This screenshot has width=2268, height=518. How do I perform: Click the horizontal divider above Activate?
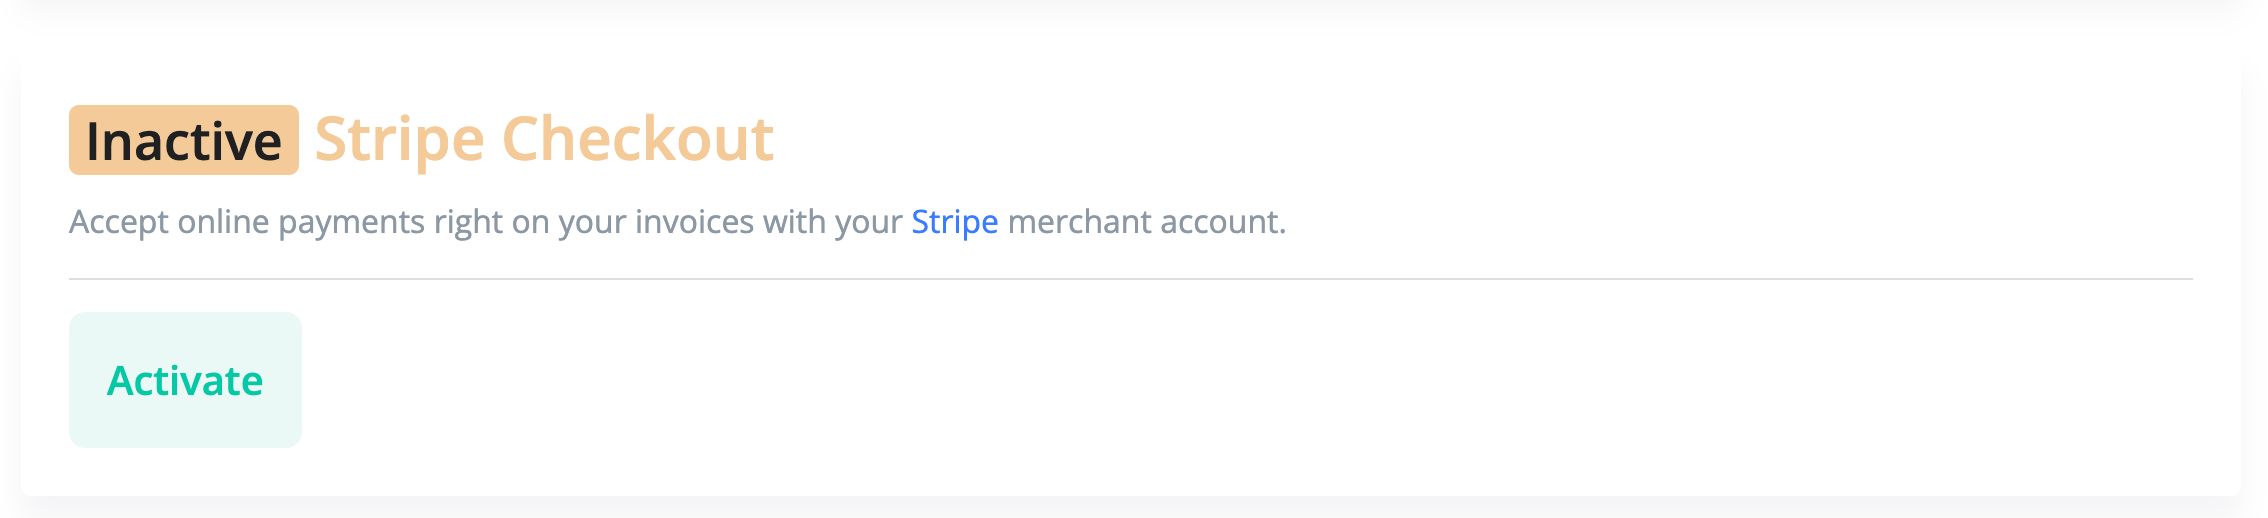pyautogui.click(x=1130, y=279)
